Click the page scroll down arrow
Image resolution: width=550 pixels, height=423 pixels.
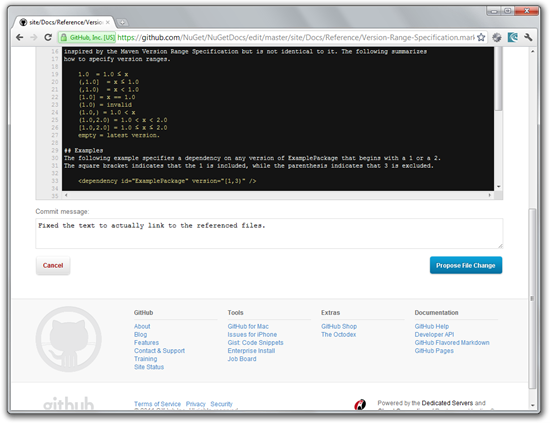pyautogui.click(x=532, y=405)
